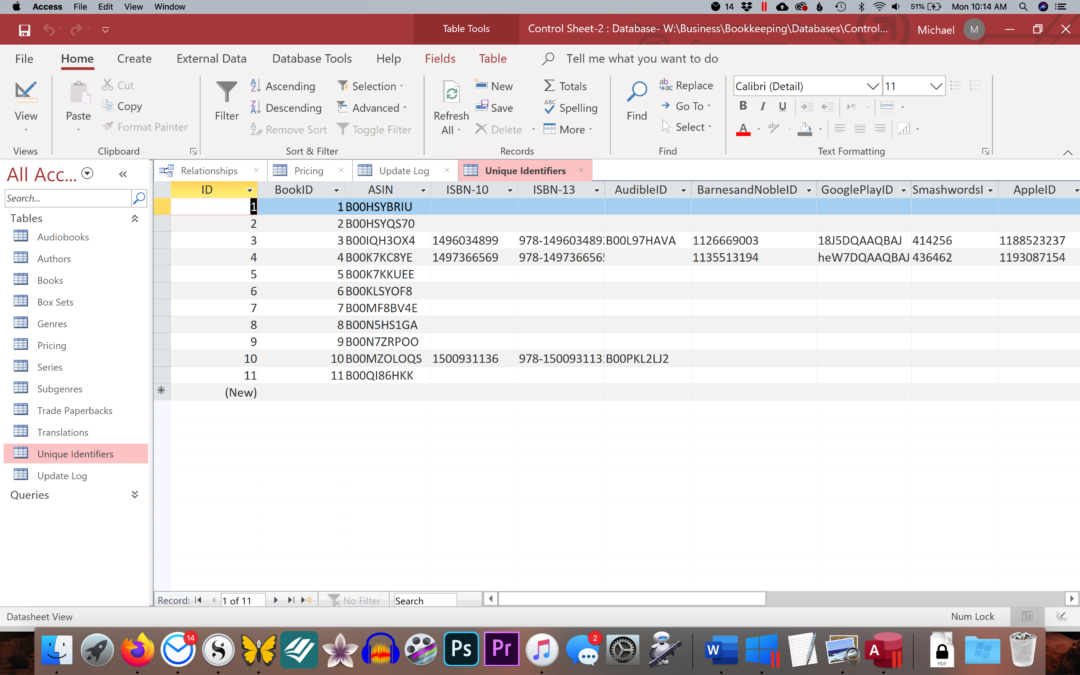This screenshot has width=1080, height=675.
Task: Click the Paste clipboard icon
Action: (x=78, y=92)
